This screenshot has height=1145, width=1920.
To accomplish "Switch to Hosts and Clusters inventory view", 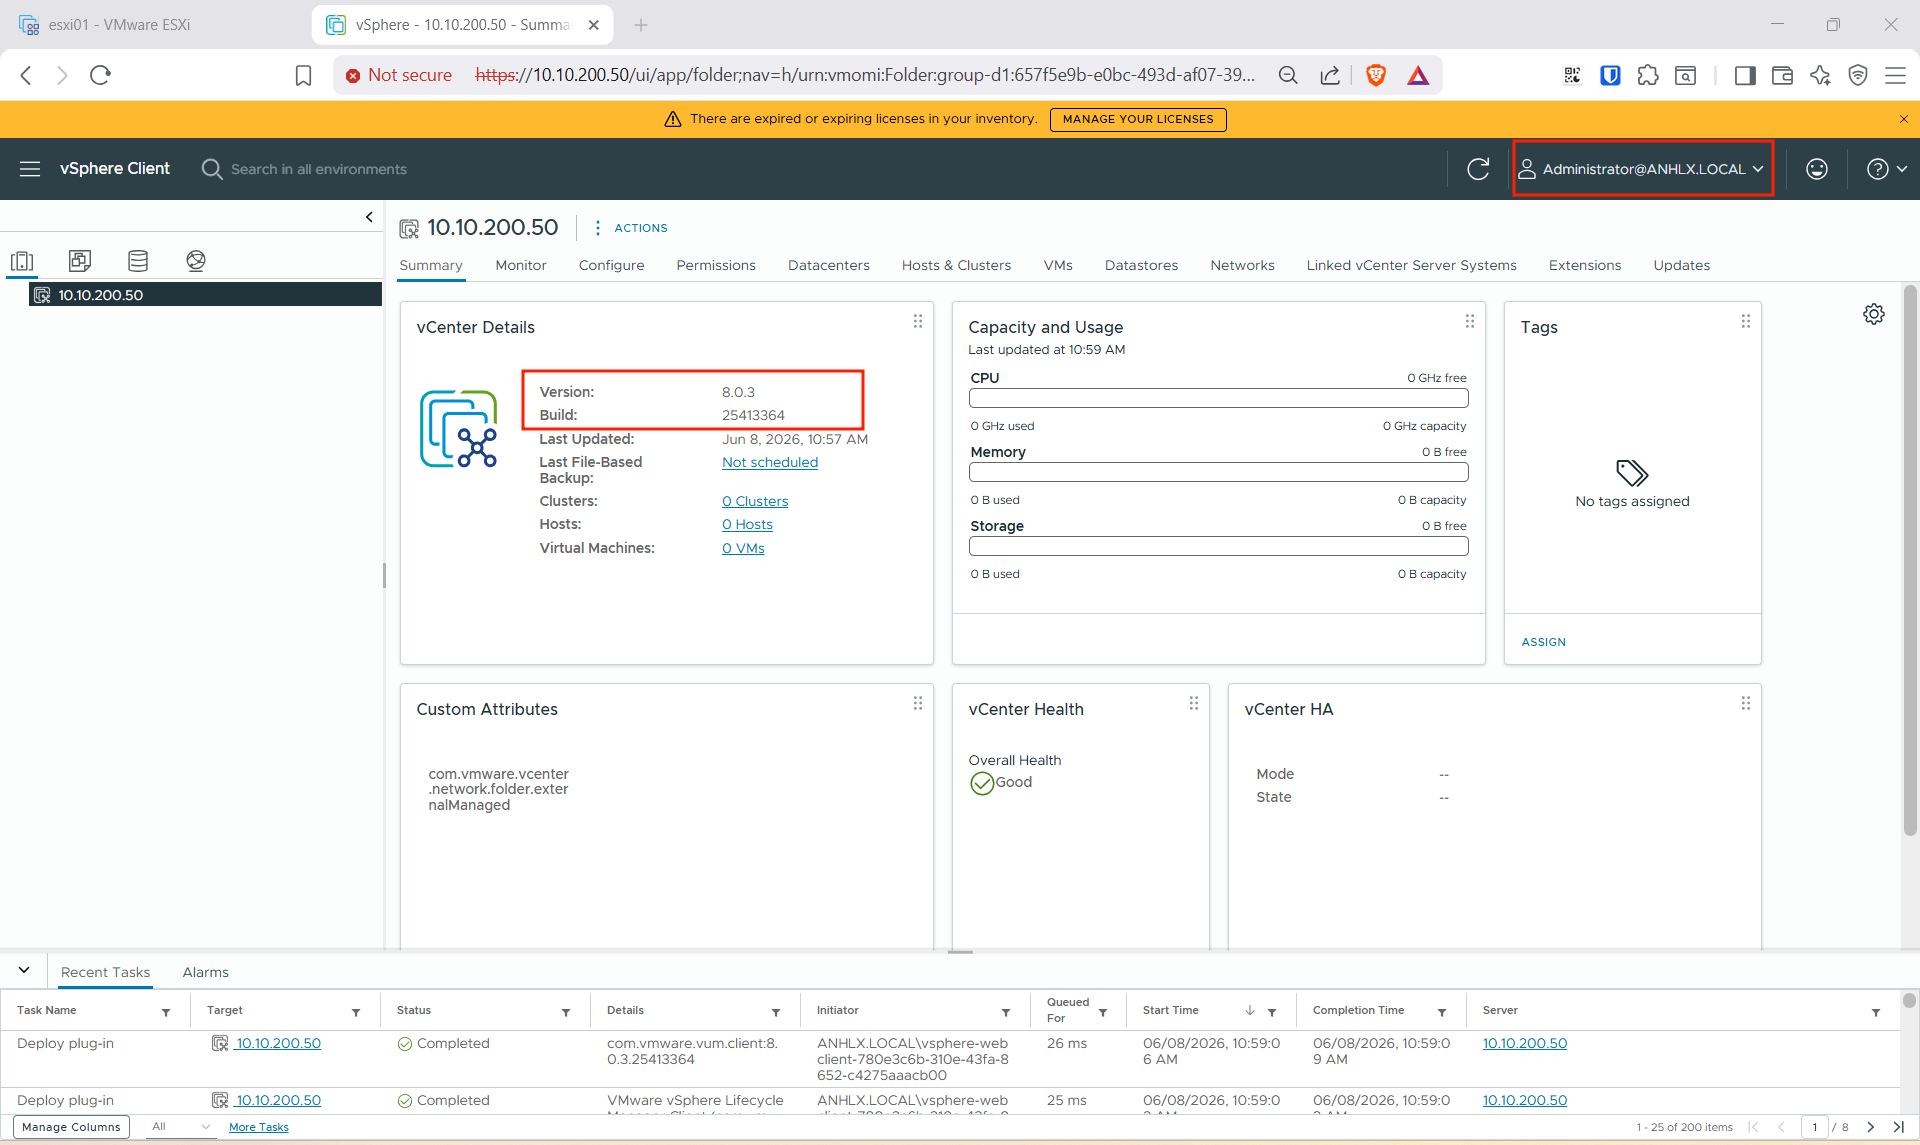I will 22,261.
